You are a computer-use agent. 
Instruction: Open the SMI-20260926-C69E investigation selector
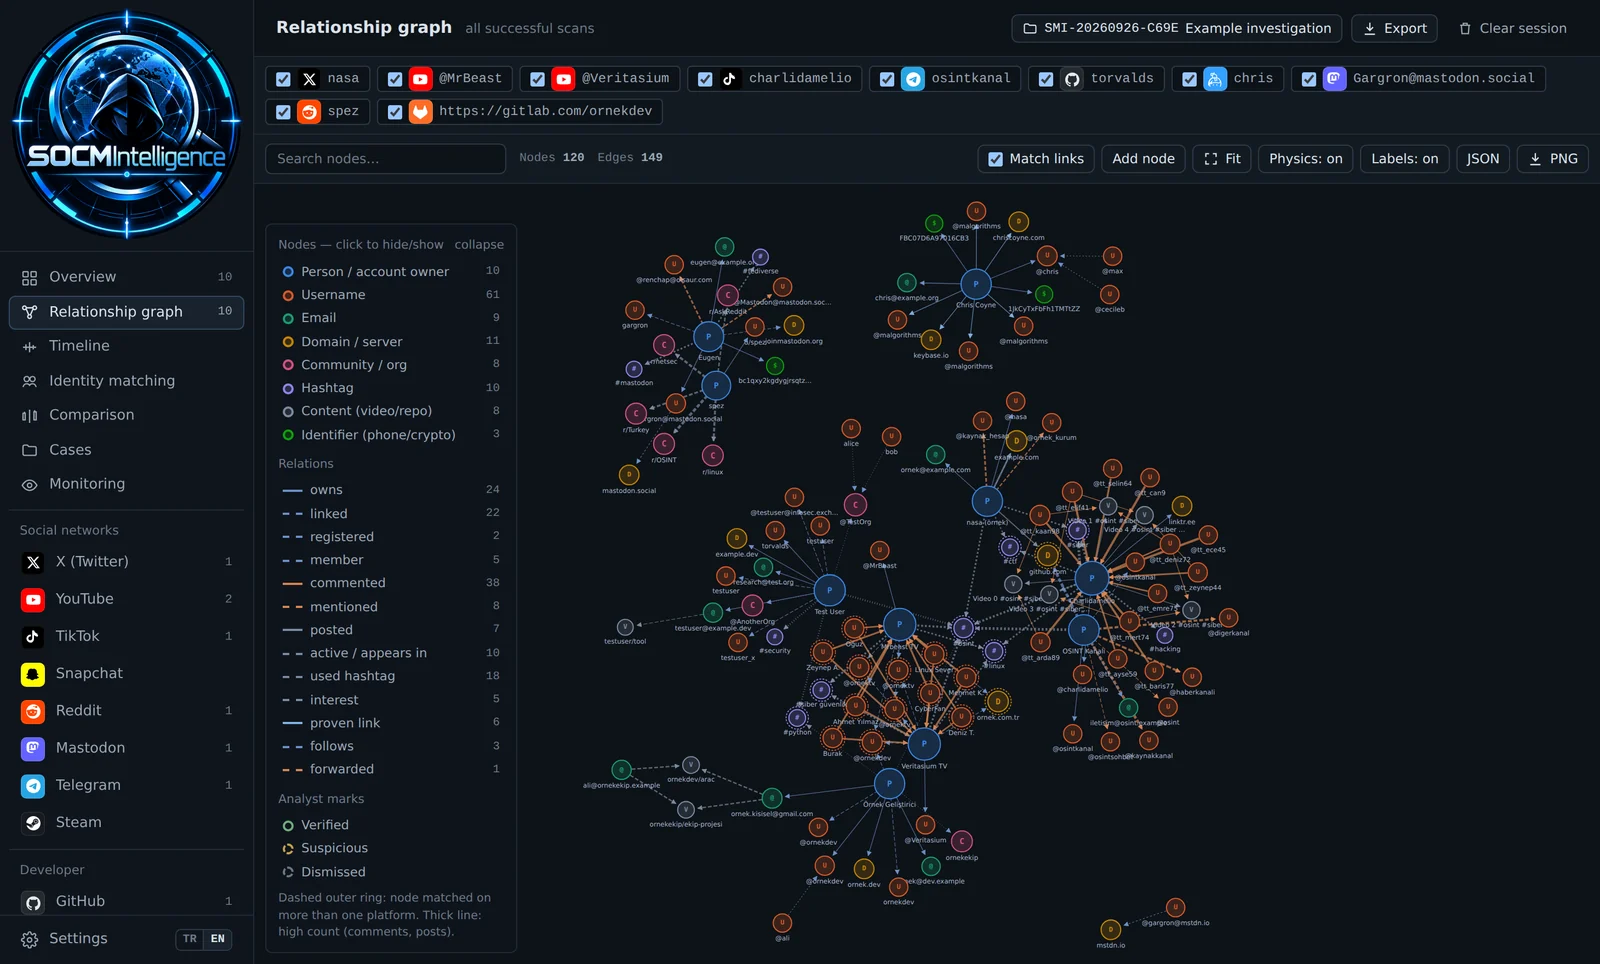coord(1176,29)
